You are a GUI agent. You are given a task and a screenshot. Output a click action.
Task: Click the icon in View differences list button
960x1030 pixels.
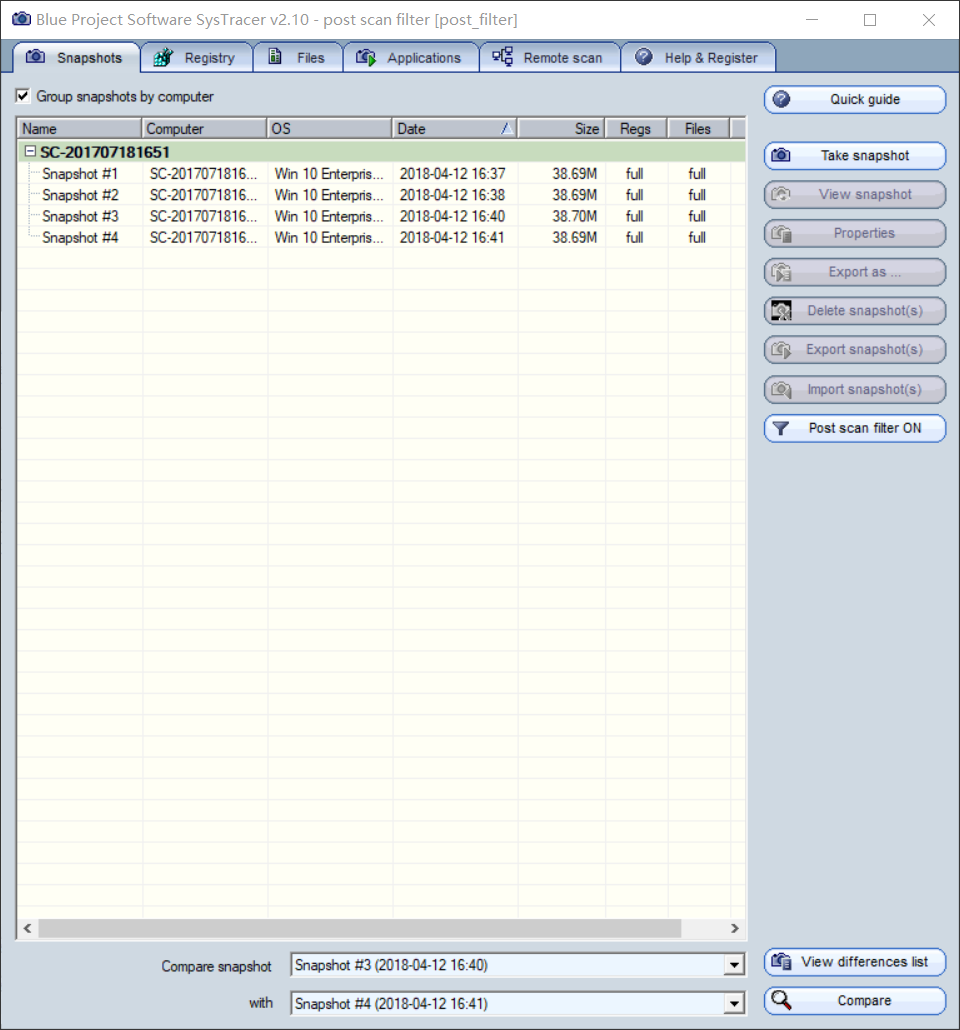[781, 962]
